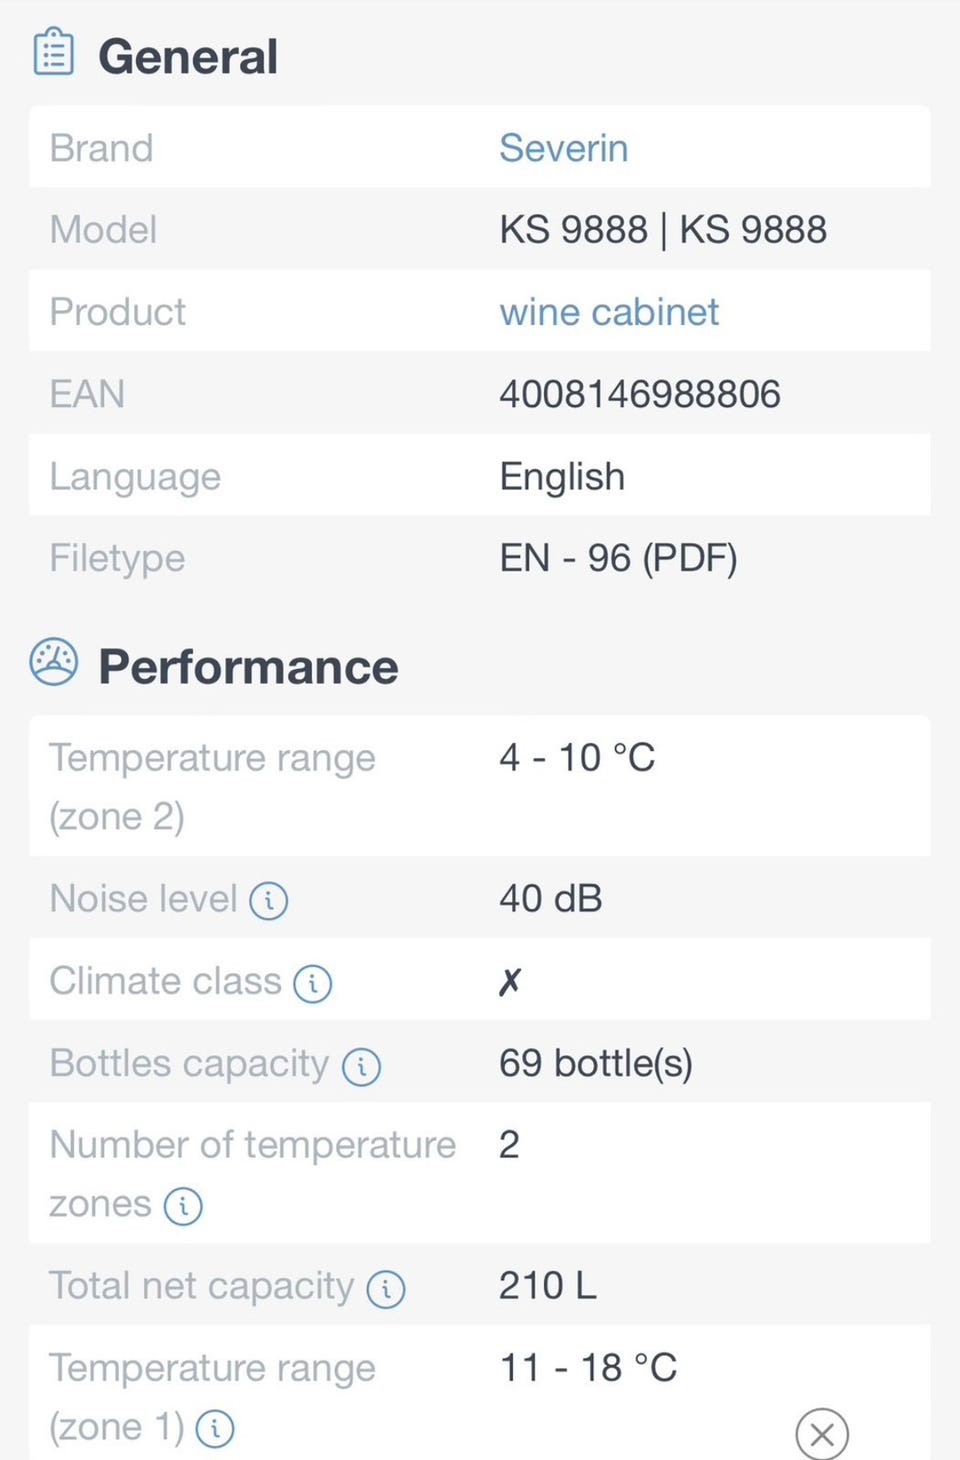Open the Climate class info icon
Image resolution: width=960 pixels, height=1460 pixels.
pos(313,984)
